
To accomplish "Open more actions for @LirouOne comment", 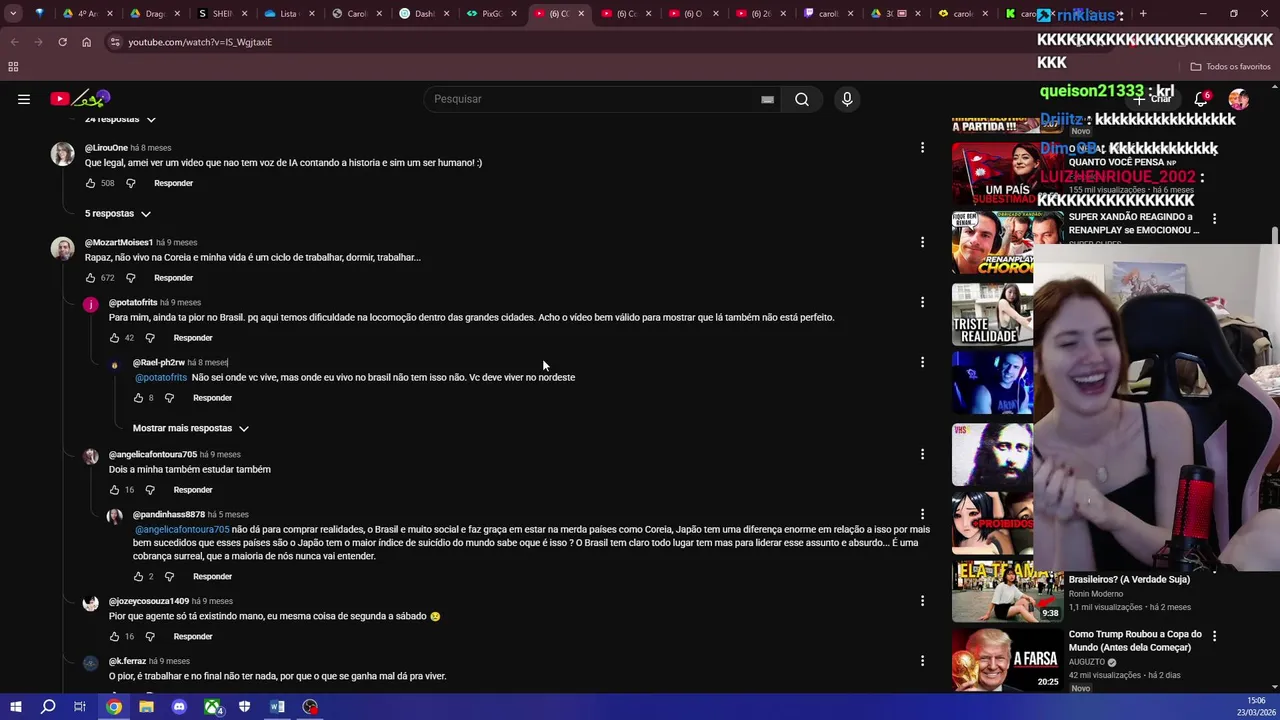I will point(922,148).
